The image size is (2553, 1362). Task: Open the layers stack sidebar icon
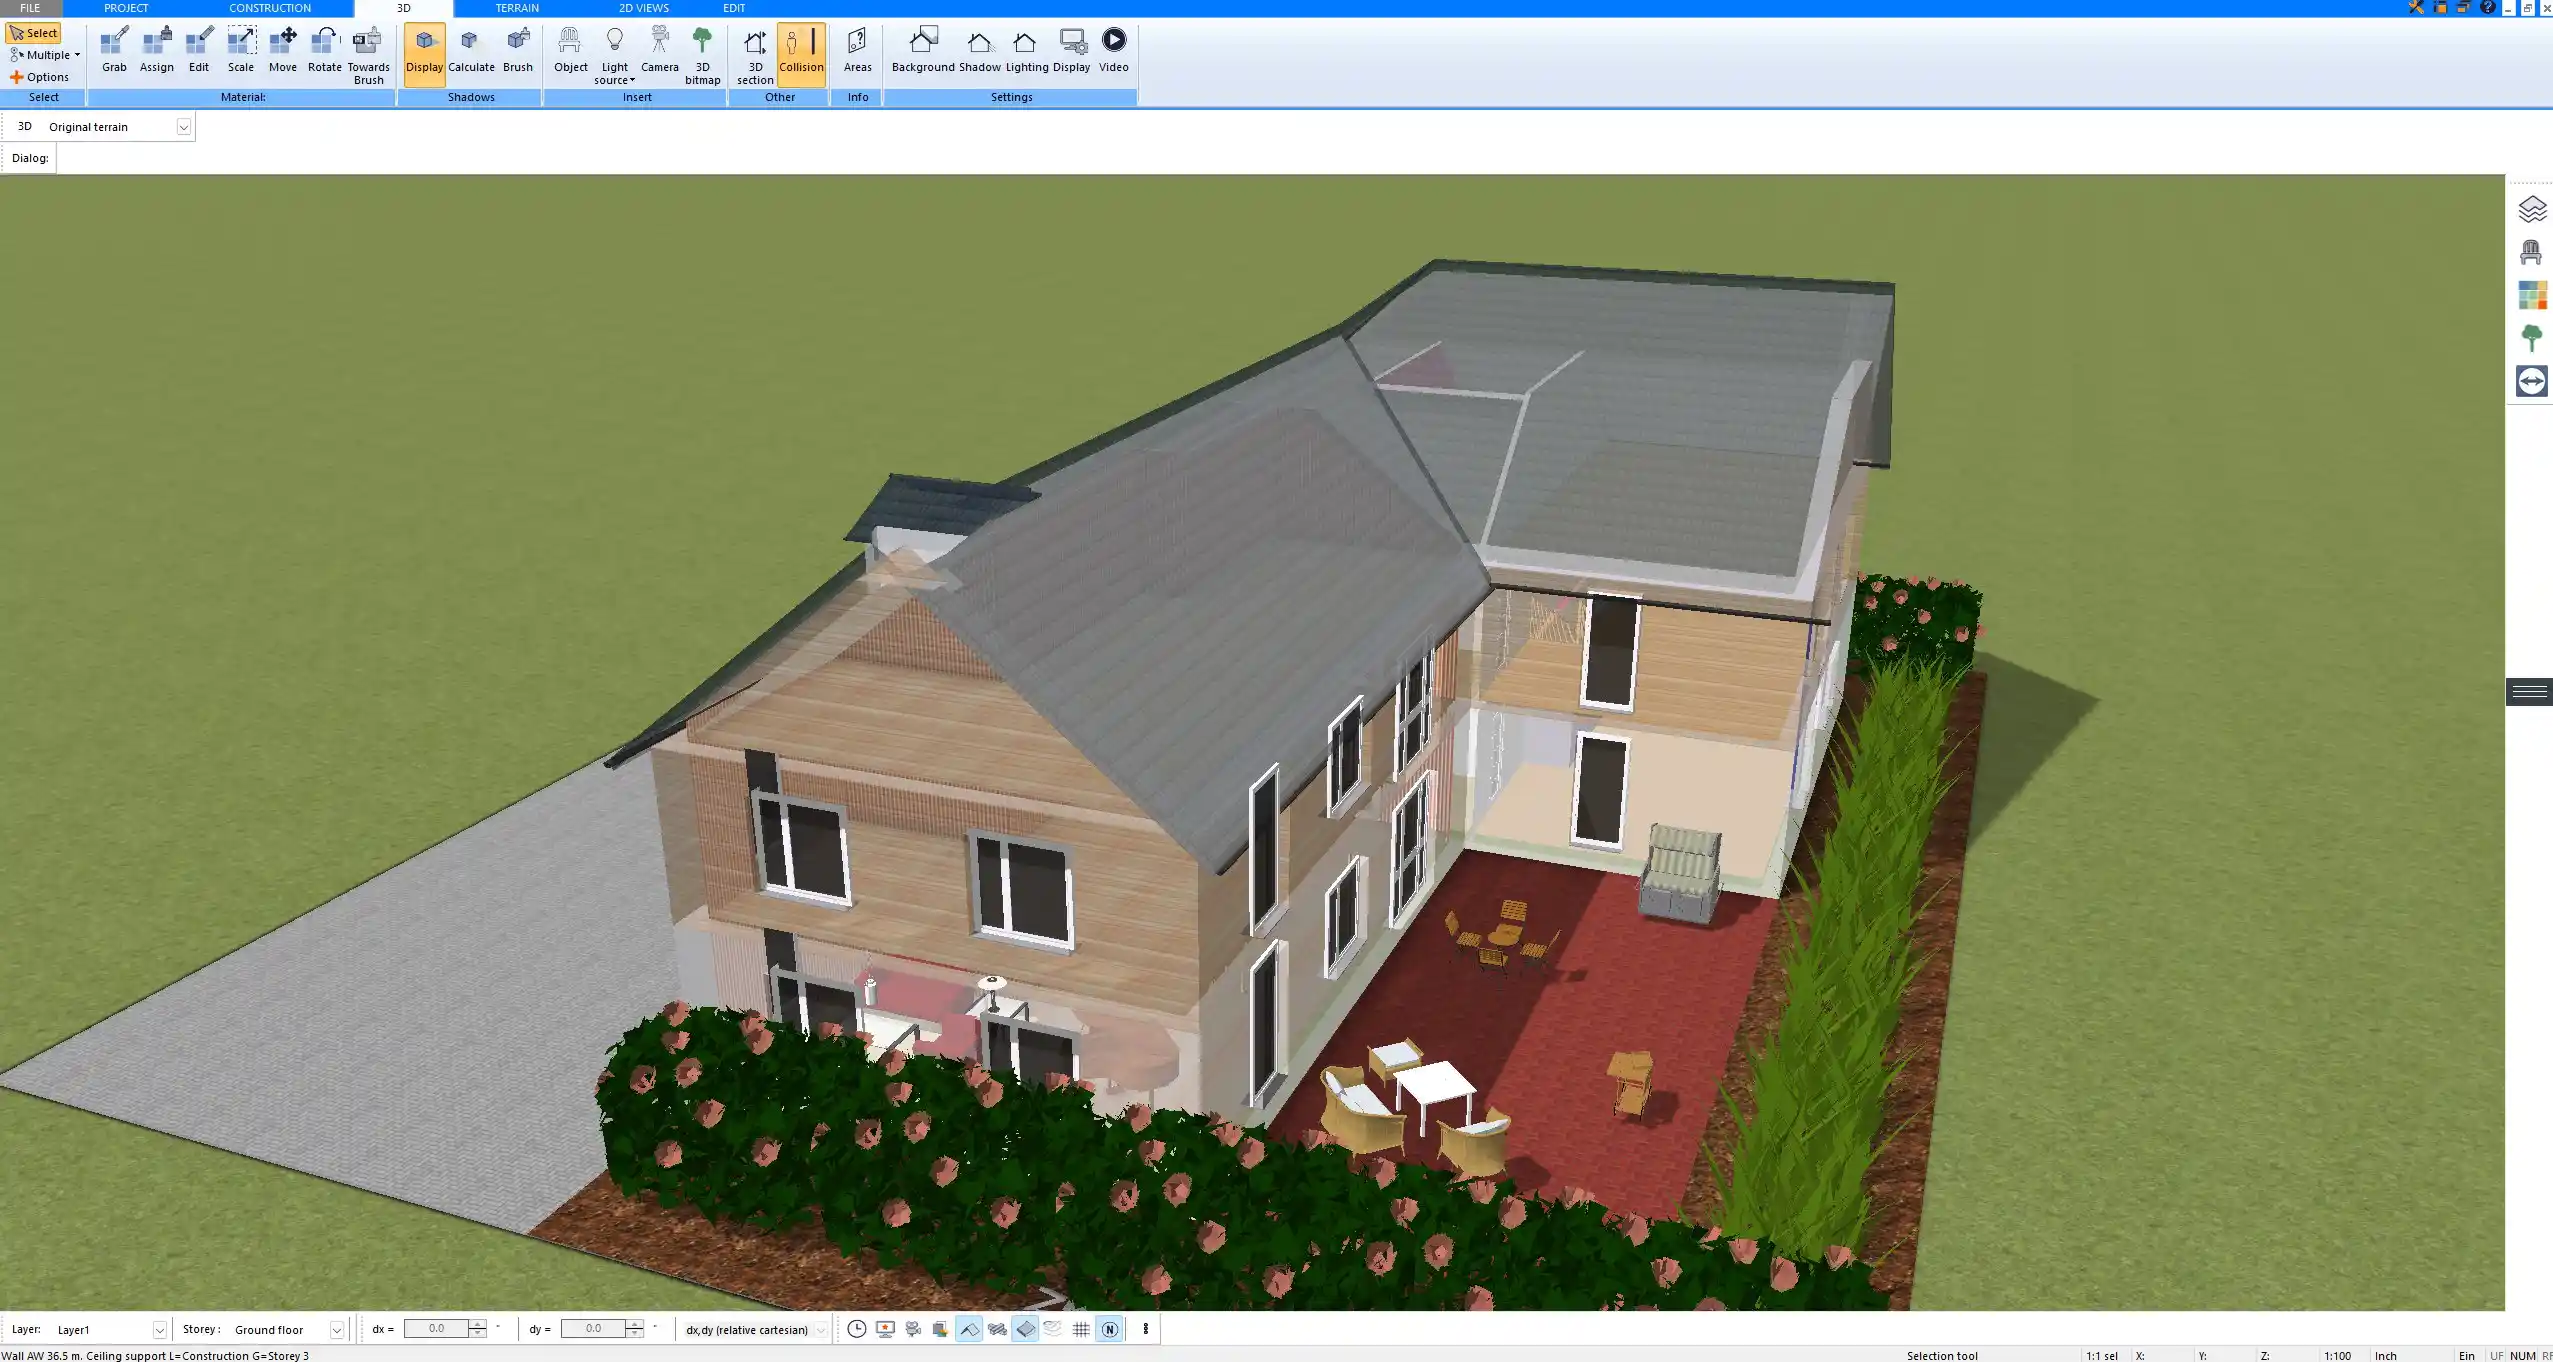[2531, 209]
